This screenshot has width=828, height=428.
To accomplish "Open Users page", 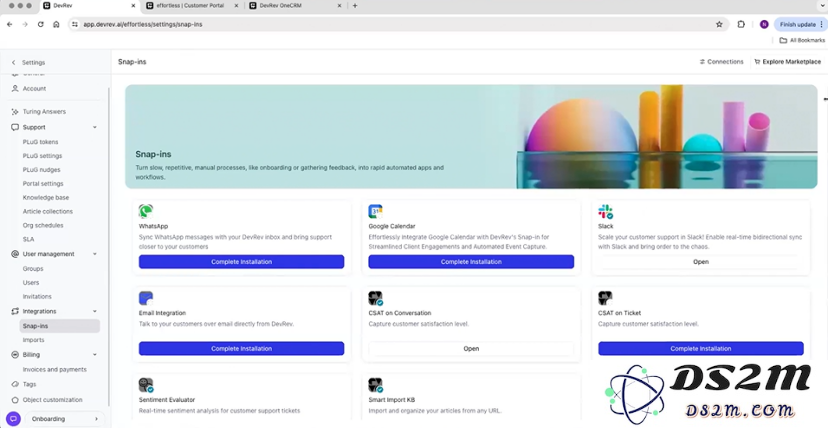I will pyautogui.click(x=31, y=282).
